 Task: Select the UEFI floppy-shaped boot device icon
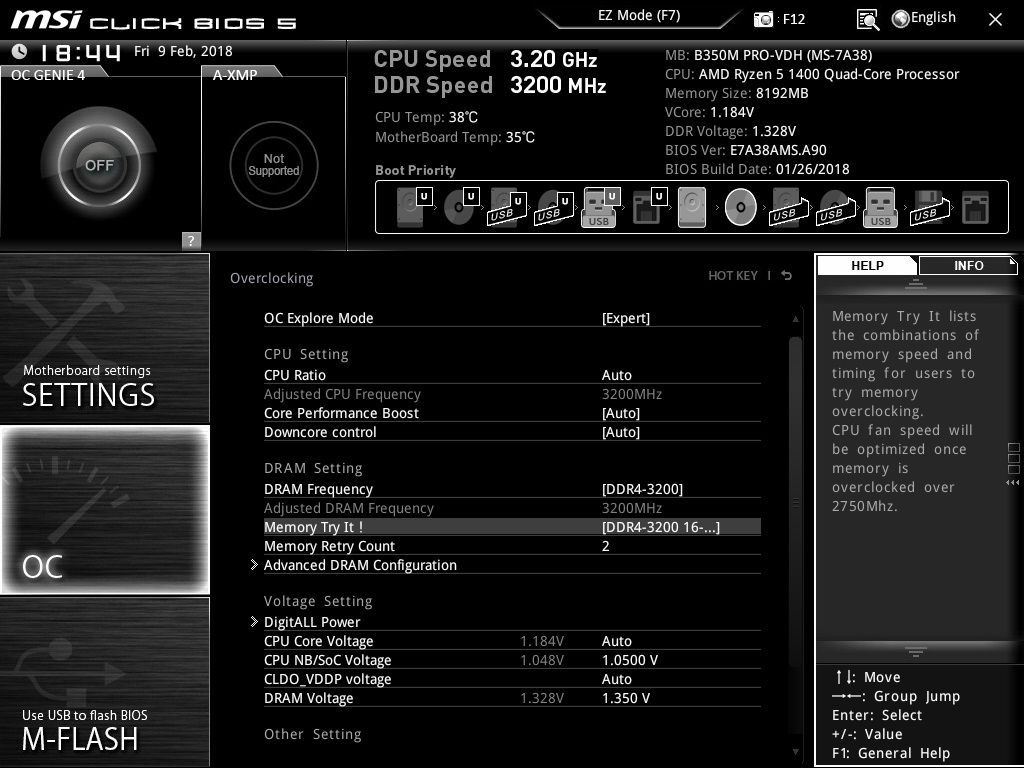(x=648, y=207)
